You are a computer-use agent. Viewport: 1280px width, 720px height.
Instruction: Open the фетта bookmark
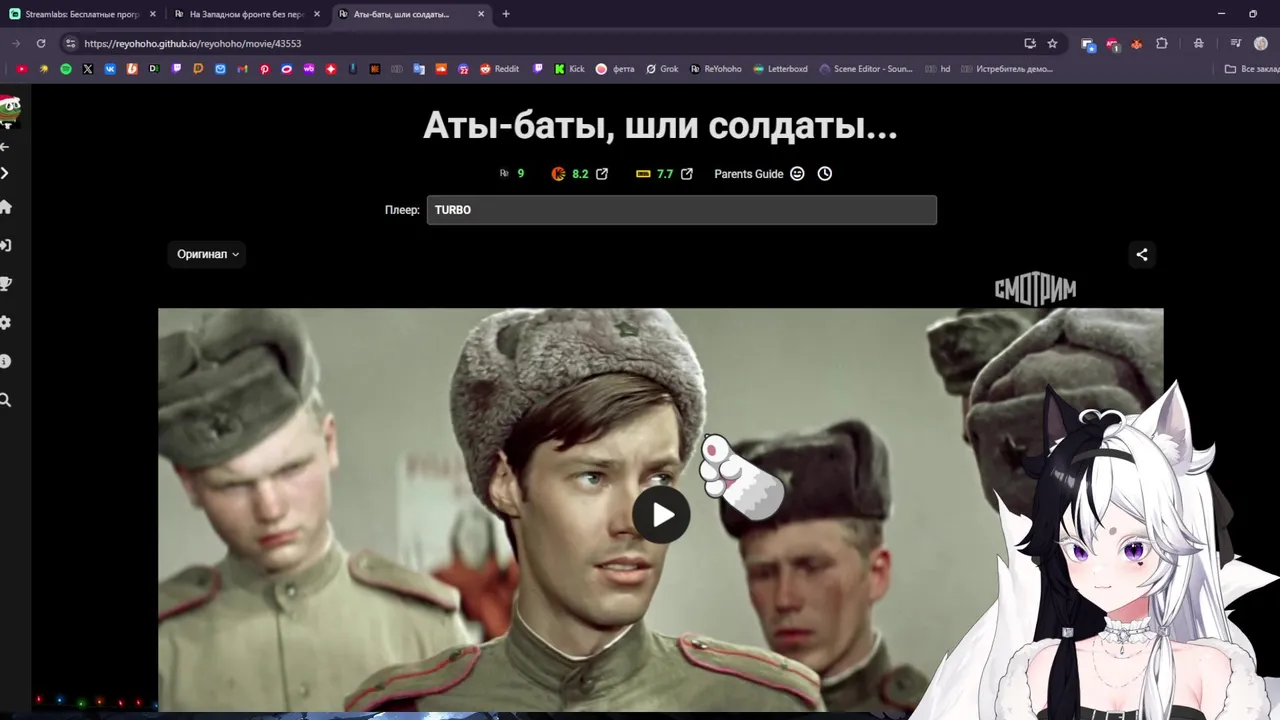(615, 69)
